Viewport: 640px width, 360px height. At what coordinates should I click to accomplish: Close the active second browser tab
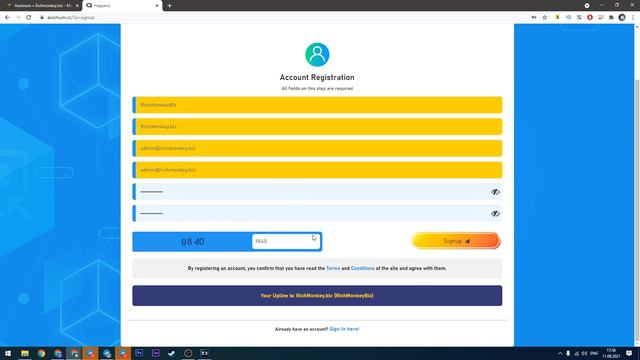(x=157, y=6)
